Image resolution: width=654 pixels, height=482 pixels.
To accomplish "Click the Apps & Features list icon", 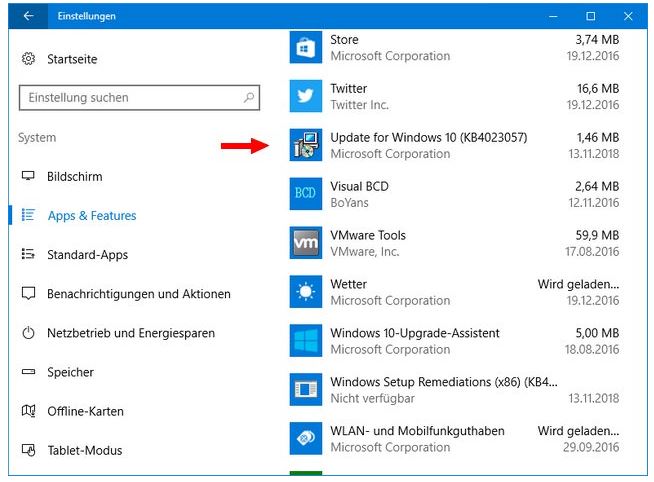I will (x=28, y=215).
